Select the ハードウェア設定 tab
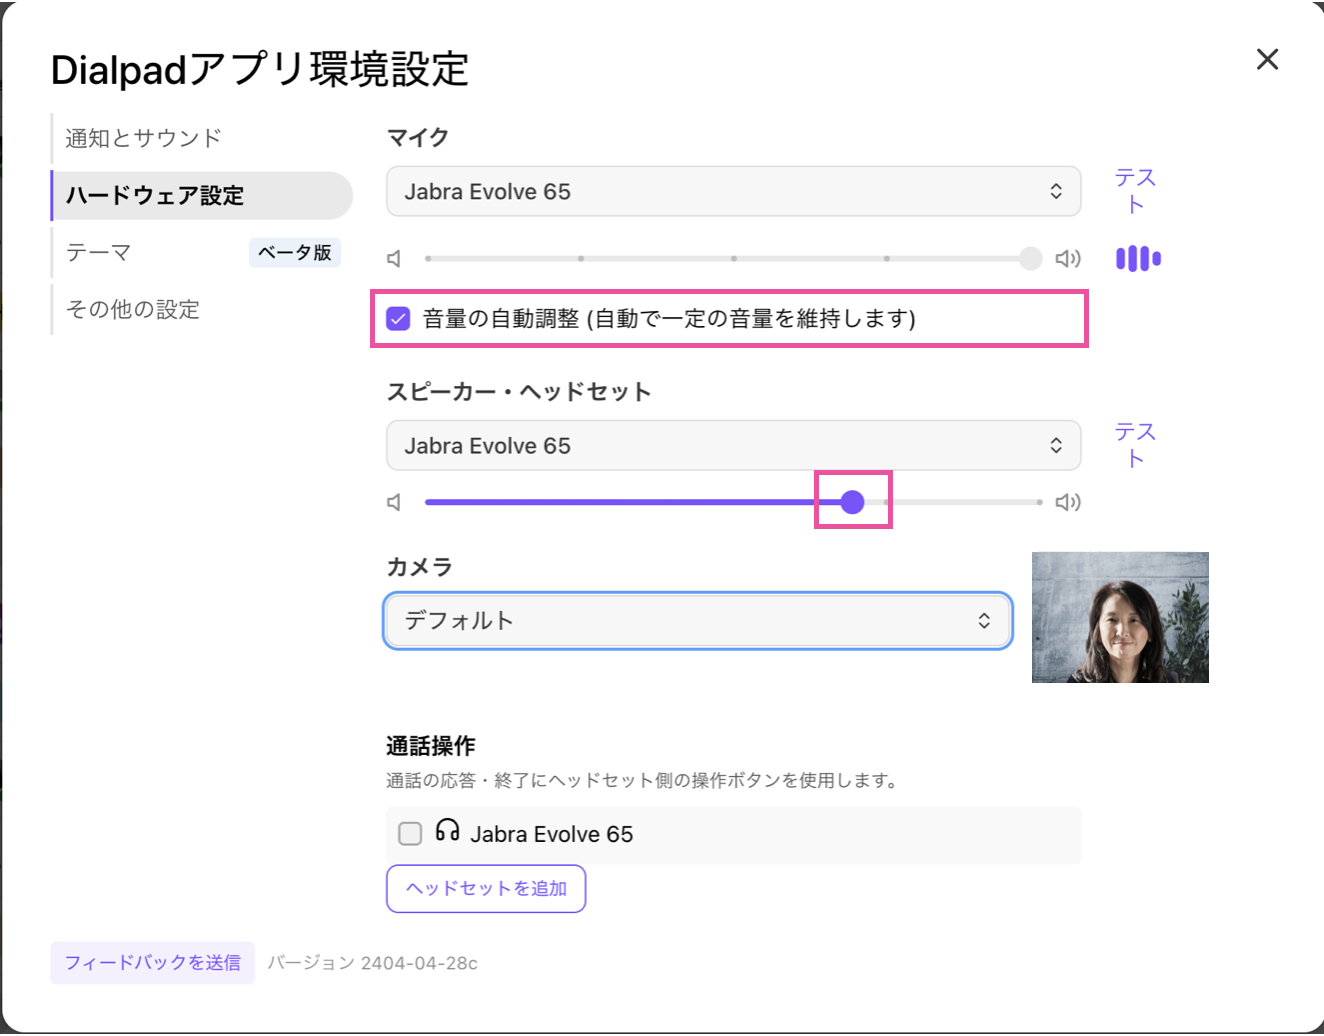Screen dimensions: 1324x1036 click(201, 195)
